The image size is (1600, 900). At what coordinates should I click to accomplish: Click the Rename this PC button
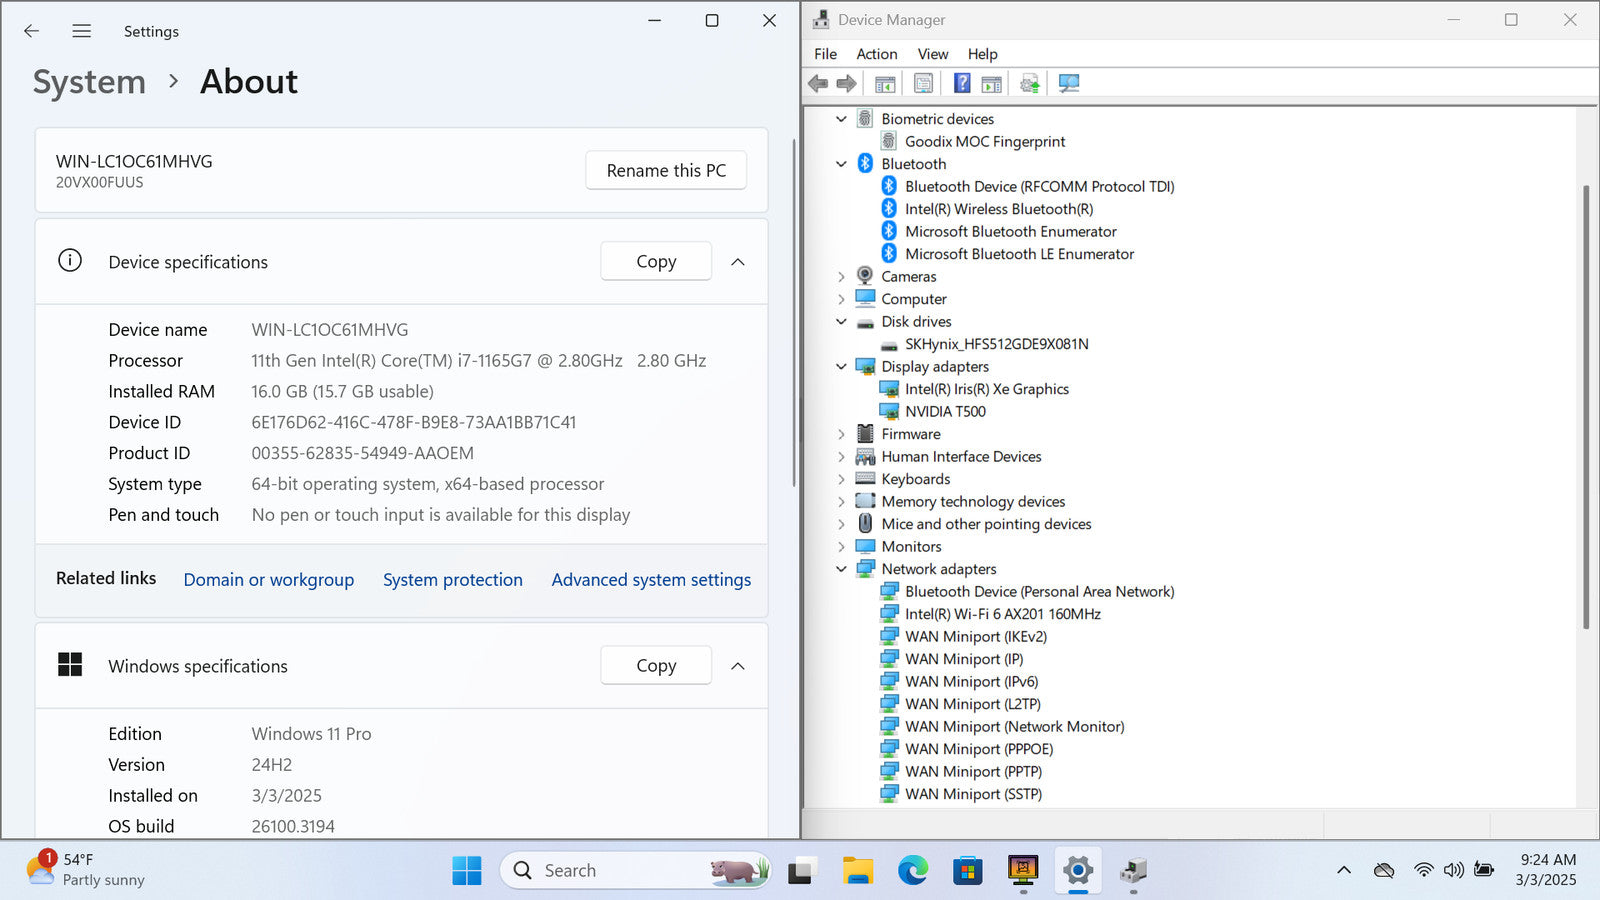pos(666,170)
